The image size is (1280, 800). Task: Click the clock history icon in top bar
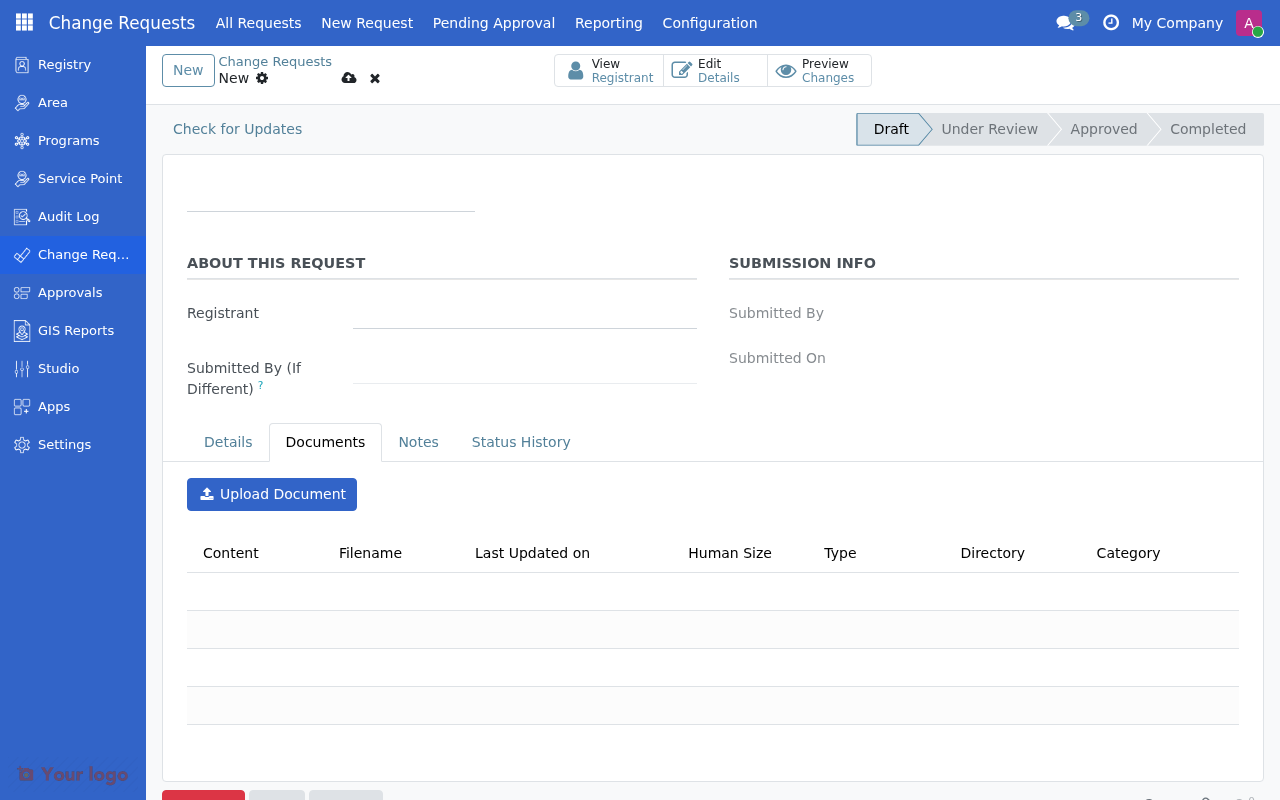1110,22
